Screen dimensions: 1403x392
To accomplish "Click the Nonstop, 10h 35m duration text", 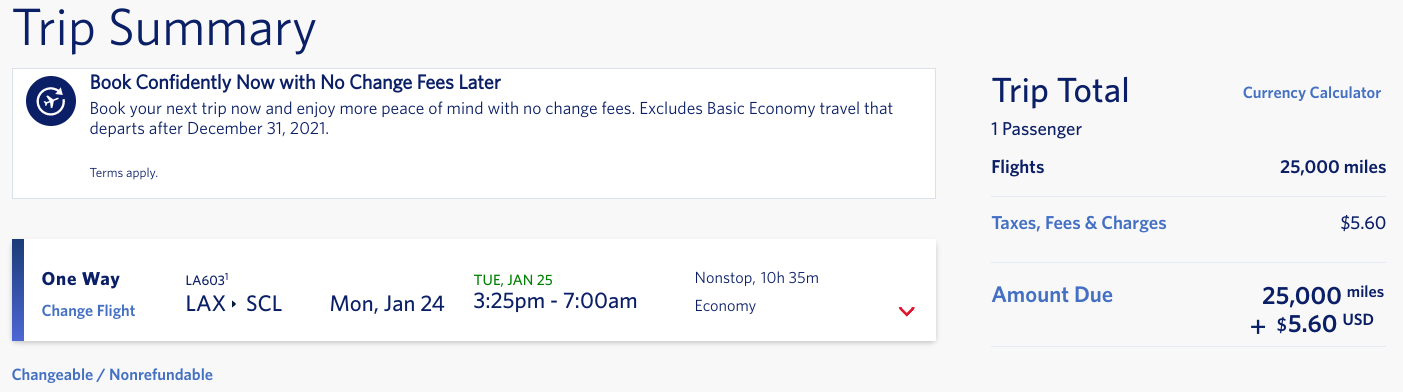I will [757, 278].
